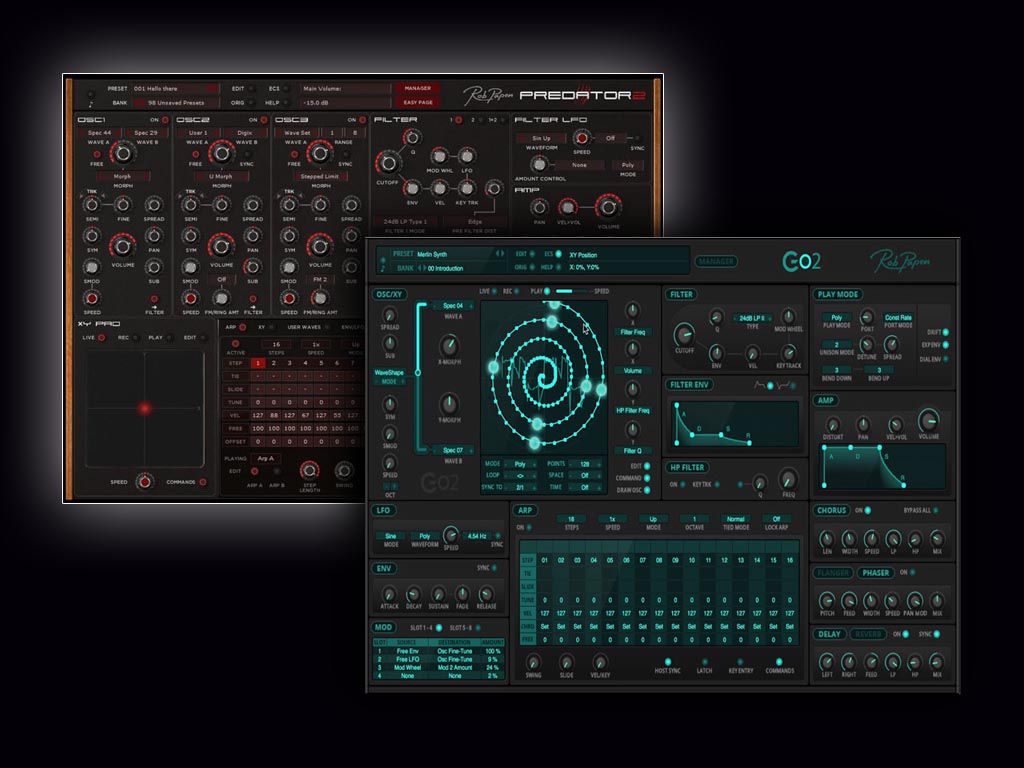This screenshot has height=768, width=1024.
Task: Click the Go2 X-Morph knob
Action: point(449,346)
